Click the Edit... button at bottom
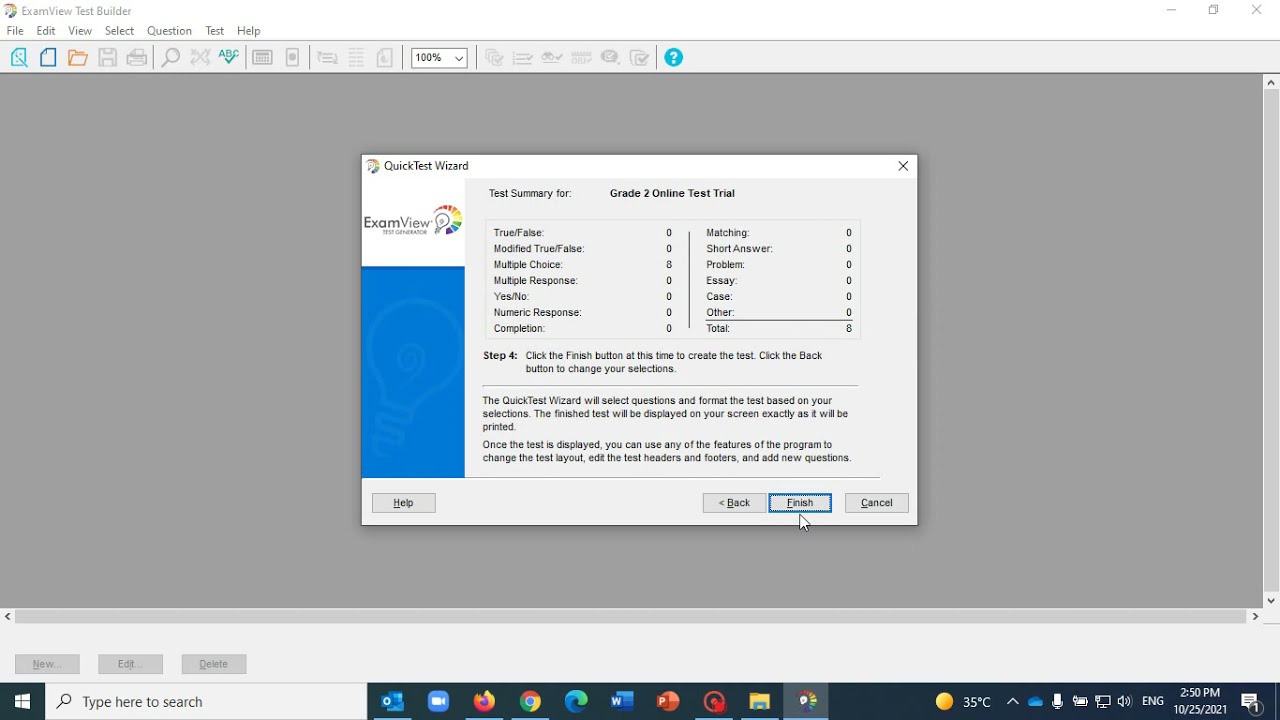 130,664
